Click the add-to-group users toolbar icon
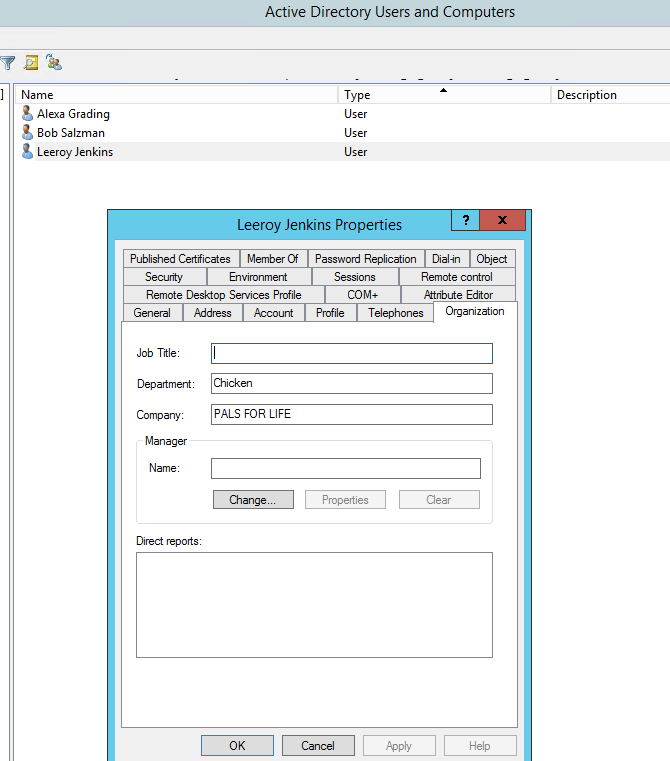This screenshot has width=670, height=761. (x=54, y=62)
